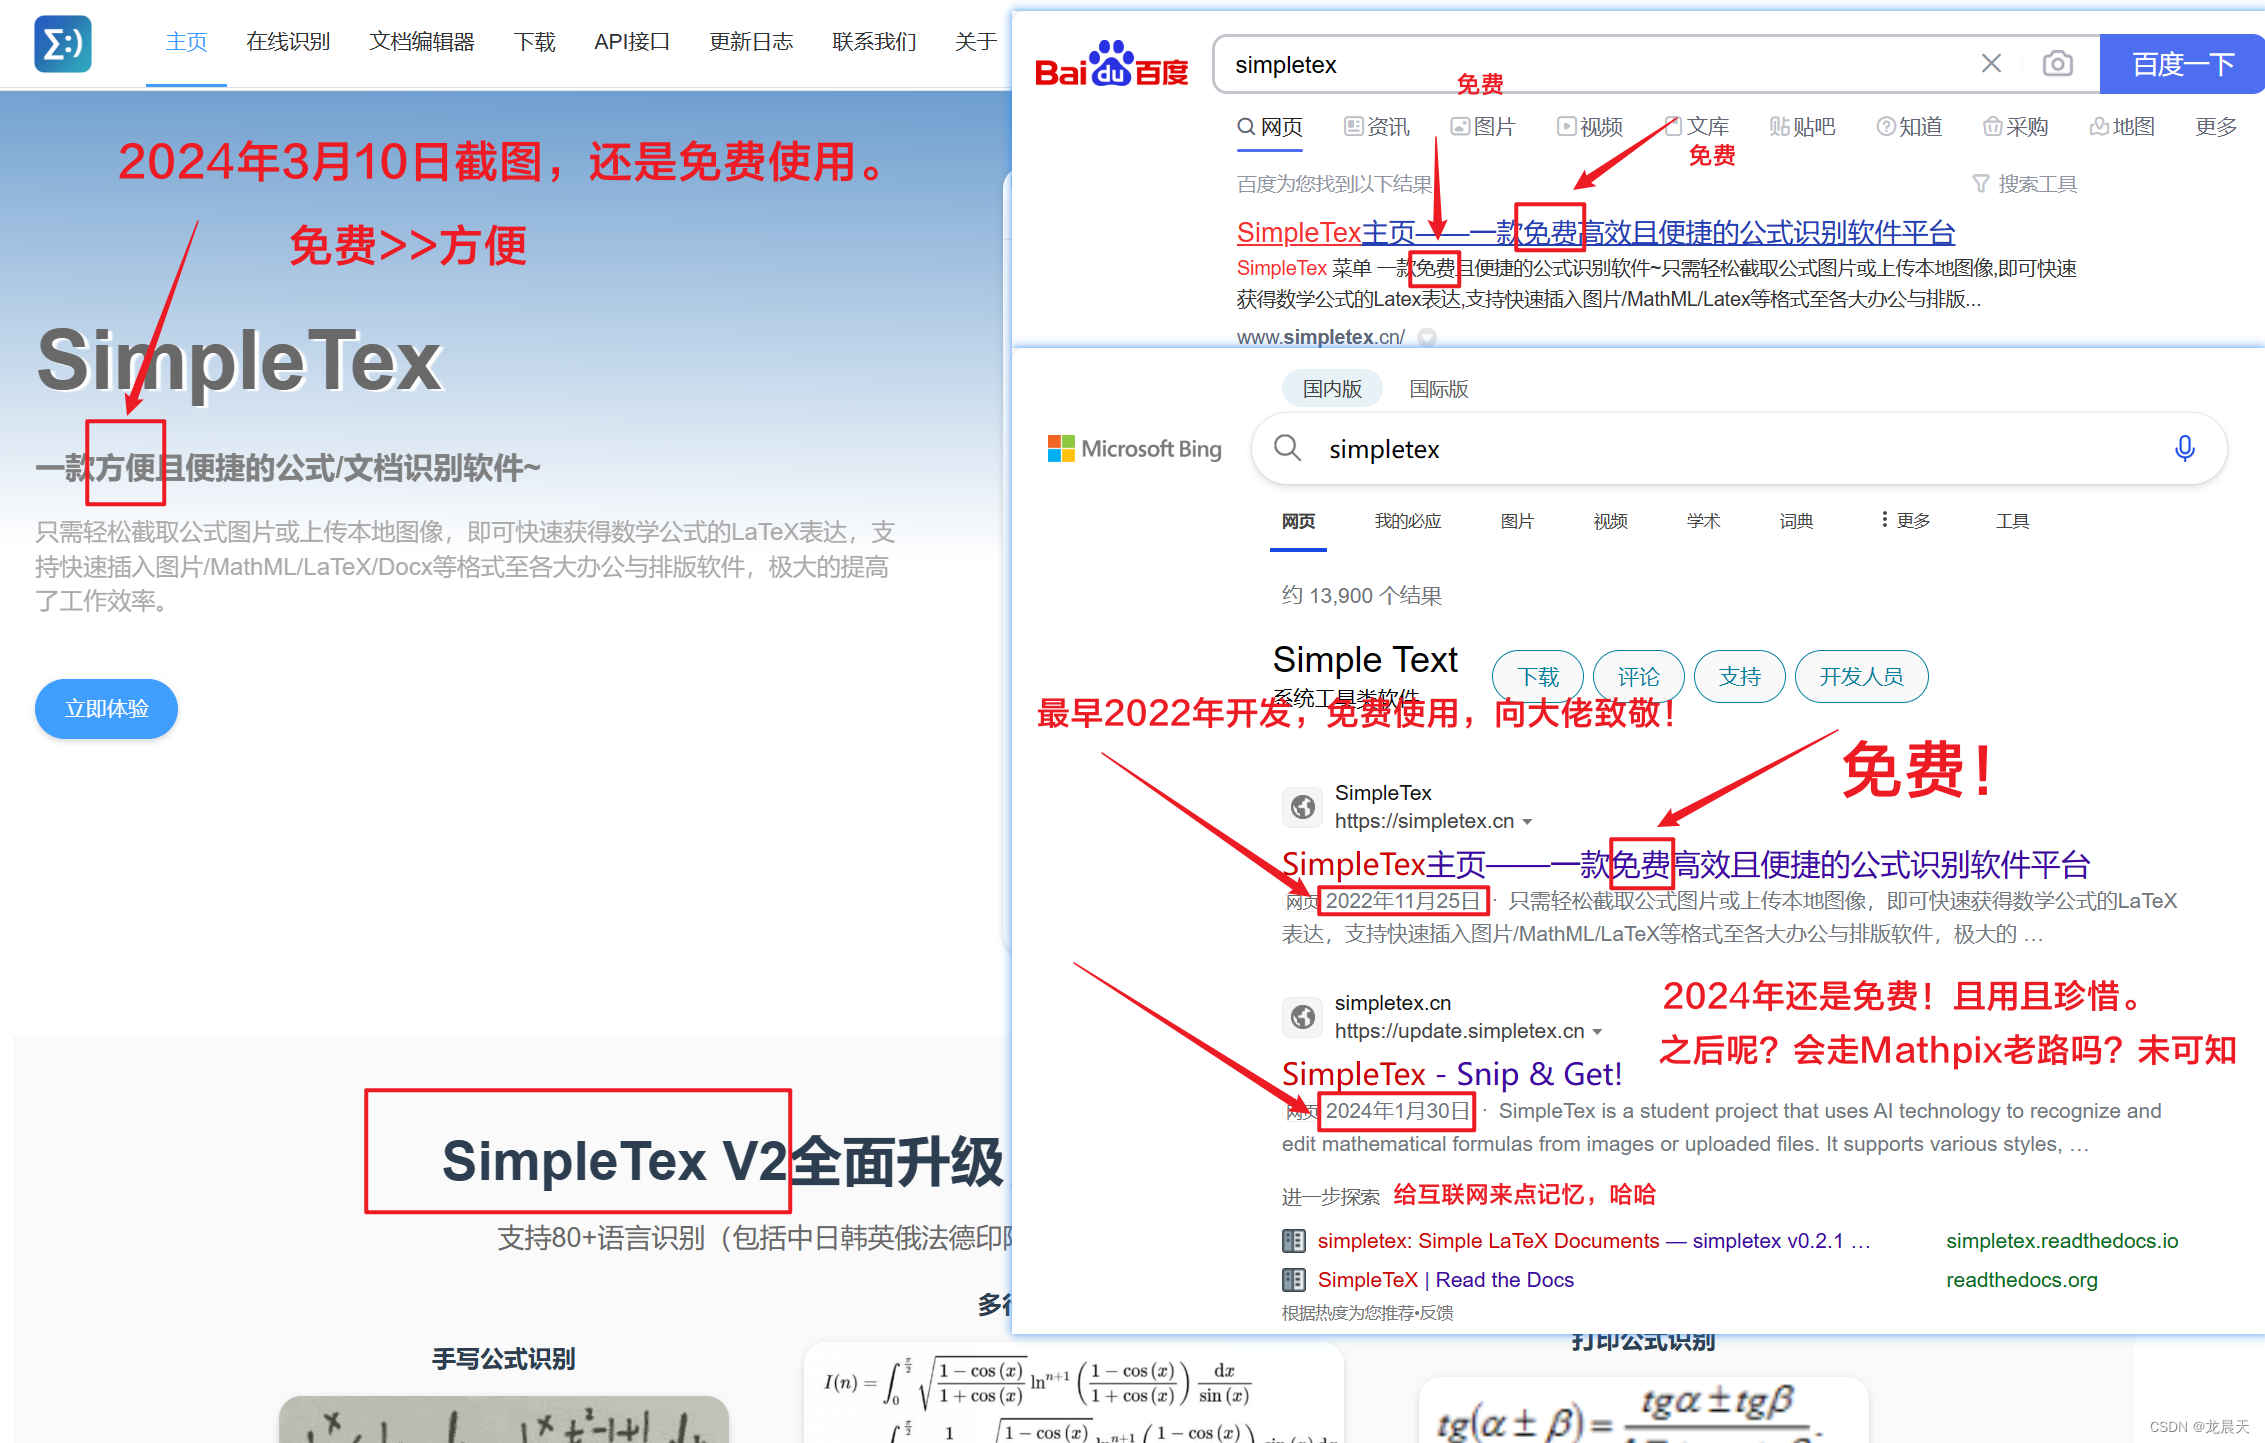
Task: Clear the Baidu search box with X icon
Action: click(x=1990, y=64)
